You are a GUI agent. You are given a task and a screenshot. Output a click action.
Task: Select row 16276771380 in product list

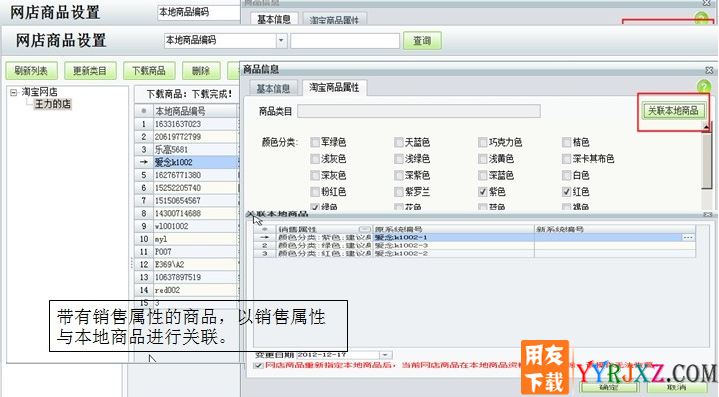[186, 175]
